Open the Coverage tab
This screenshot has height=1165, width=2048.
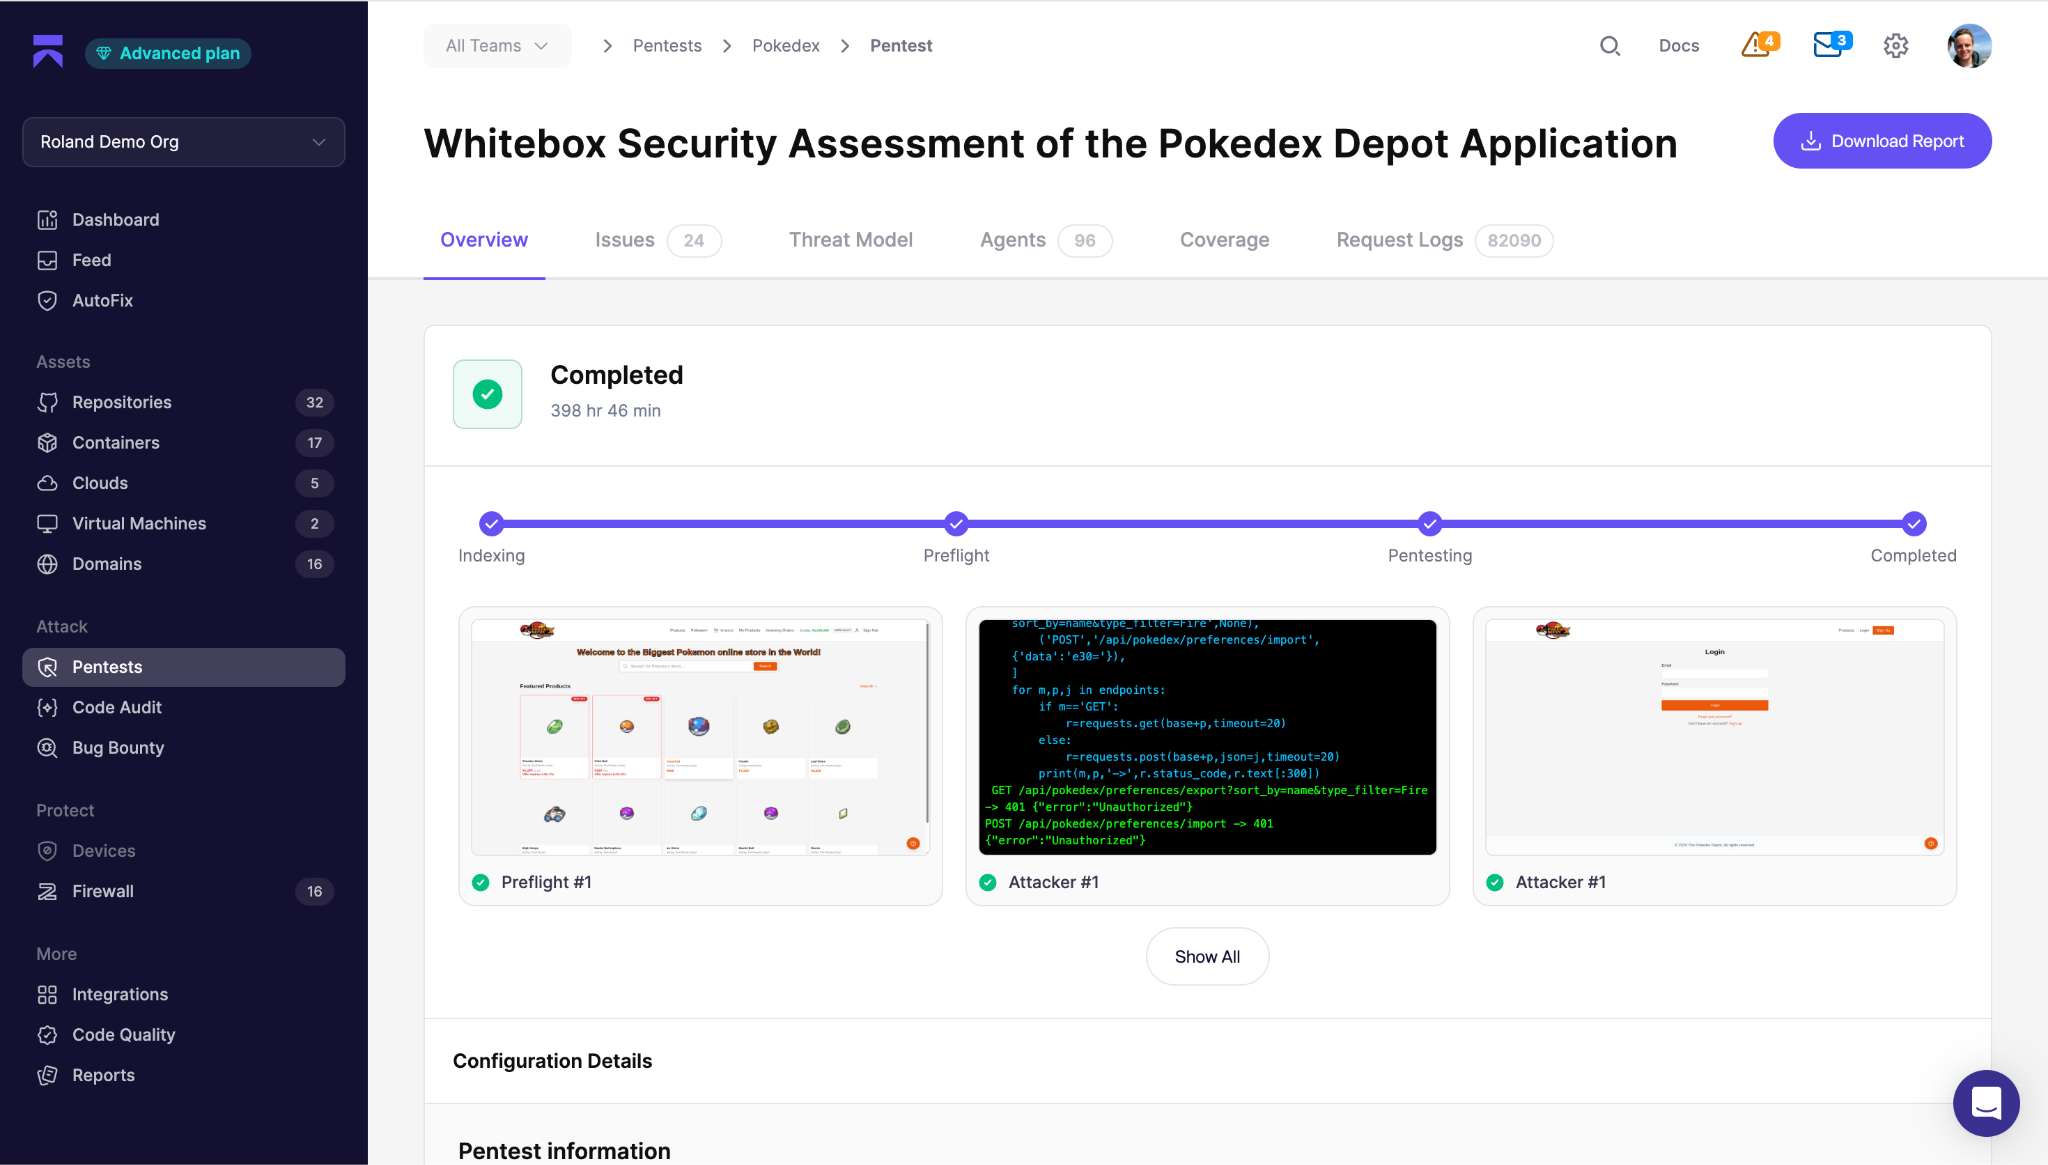1225,240
